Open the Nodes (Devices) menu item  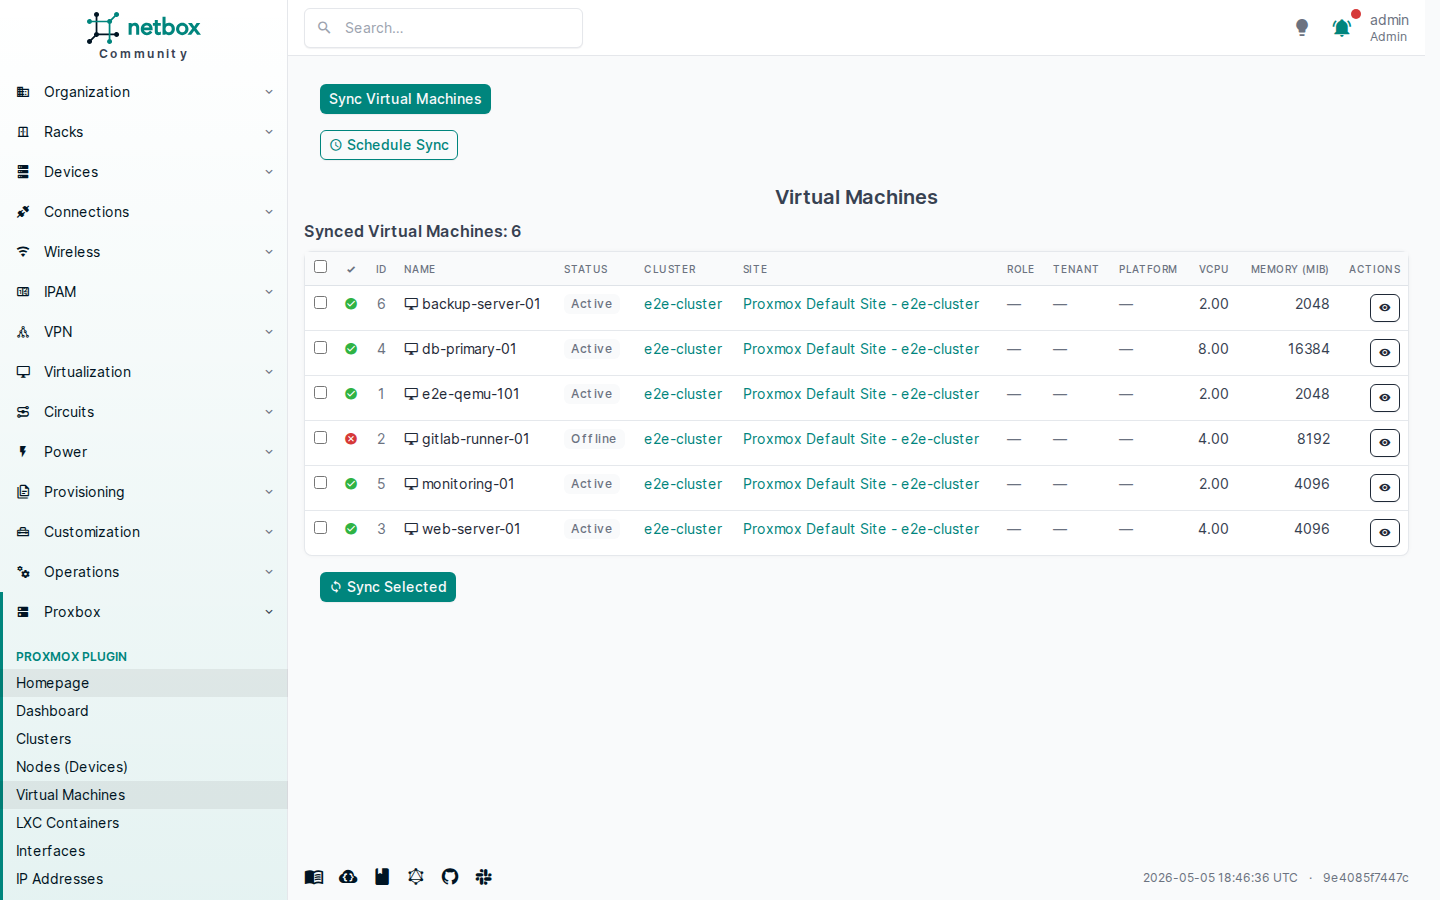click(144, 767)
